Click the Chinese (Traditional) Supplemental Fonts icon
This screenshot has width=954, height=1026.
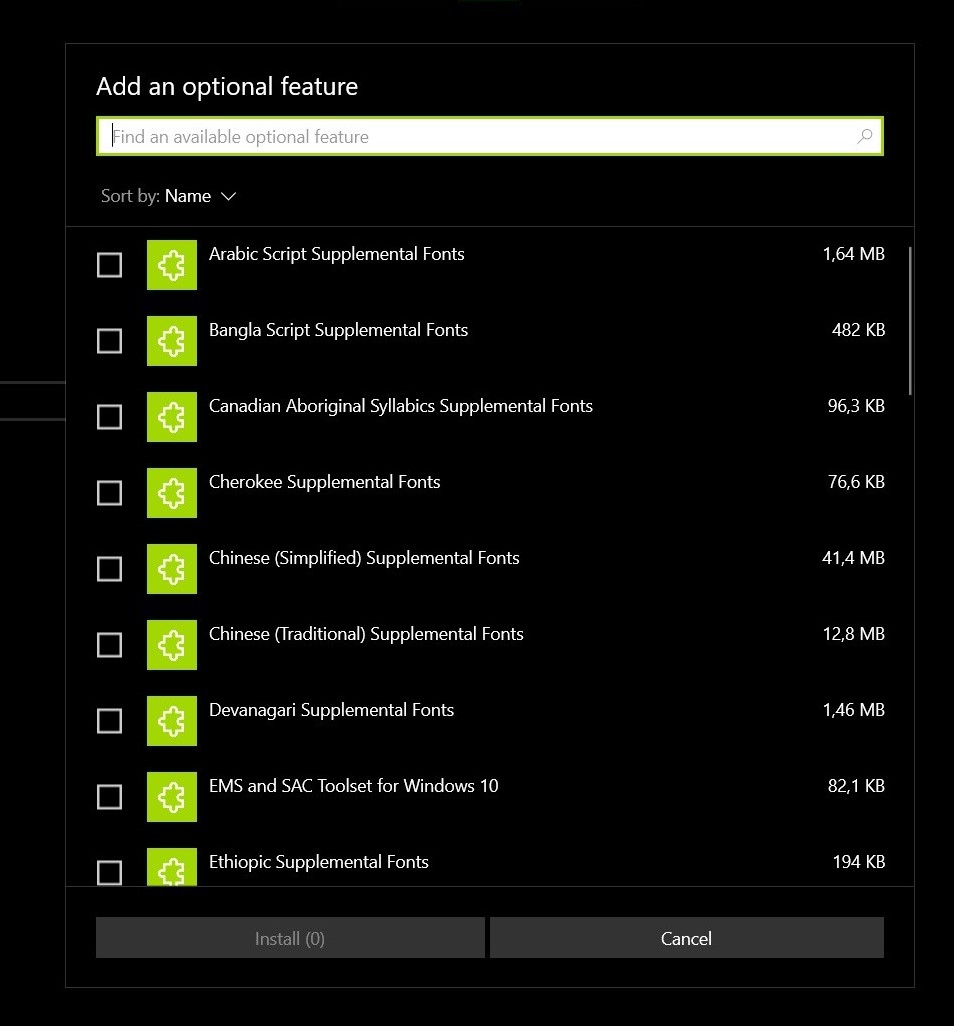(172, 645)
